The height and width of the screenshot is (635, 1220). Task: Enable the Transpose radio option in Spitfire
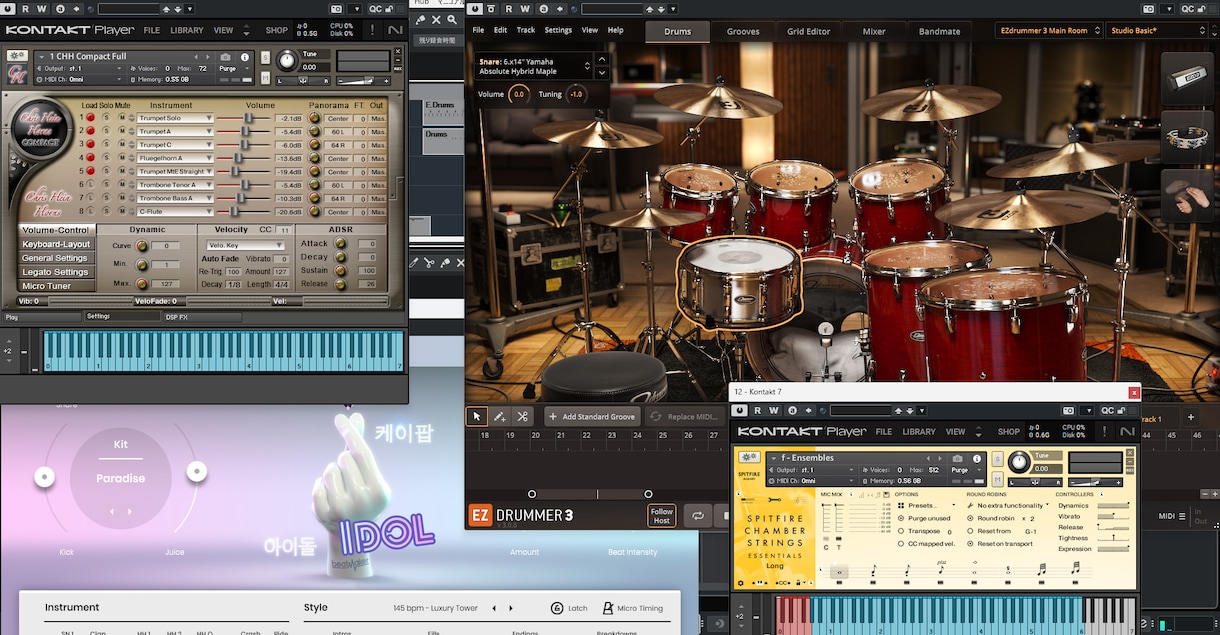click(x=899, y=531)
